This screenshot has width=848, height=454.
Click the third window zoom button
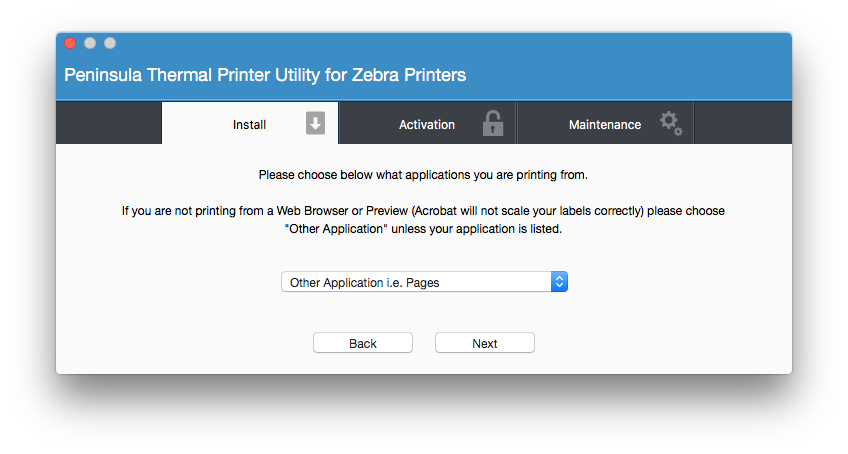[x=110, y=43]
